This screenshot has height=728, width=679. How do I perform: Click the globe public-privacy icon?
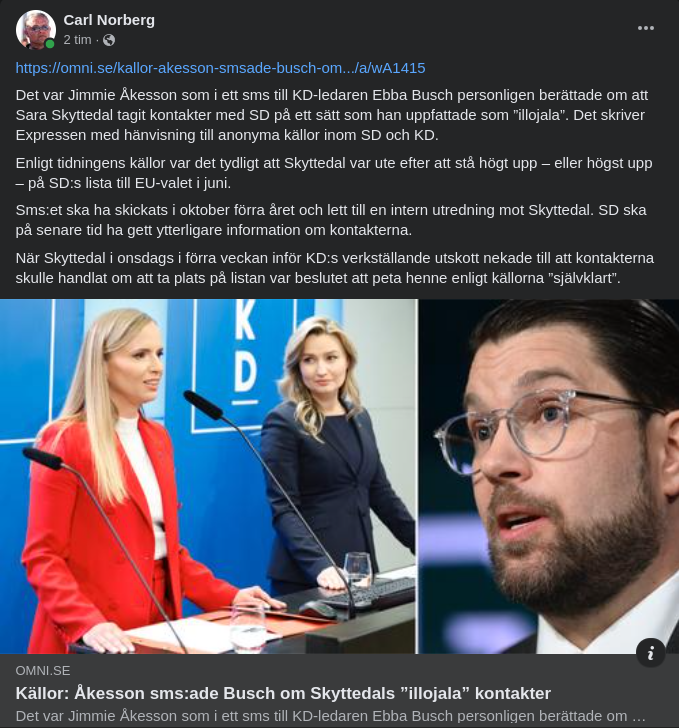click(x=109, y=40)
